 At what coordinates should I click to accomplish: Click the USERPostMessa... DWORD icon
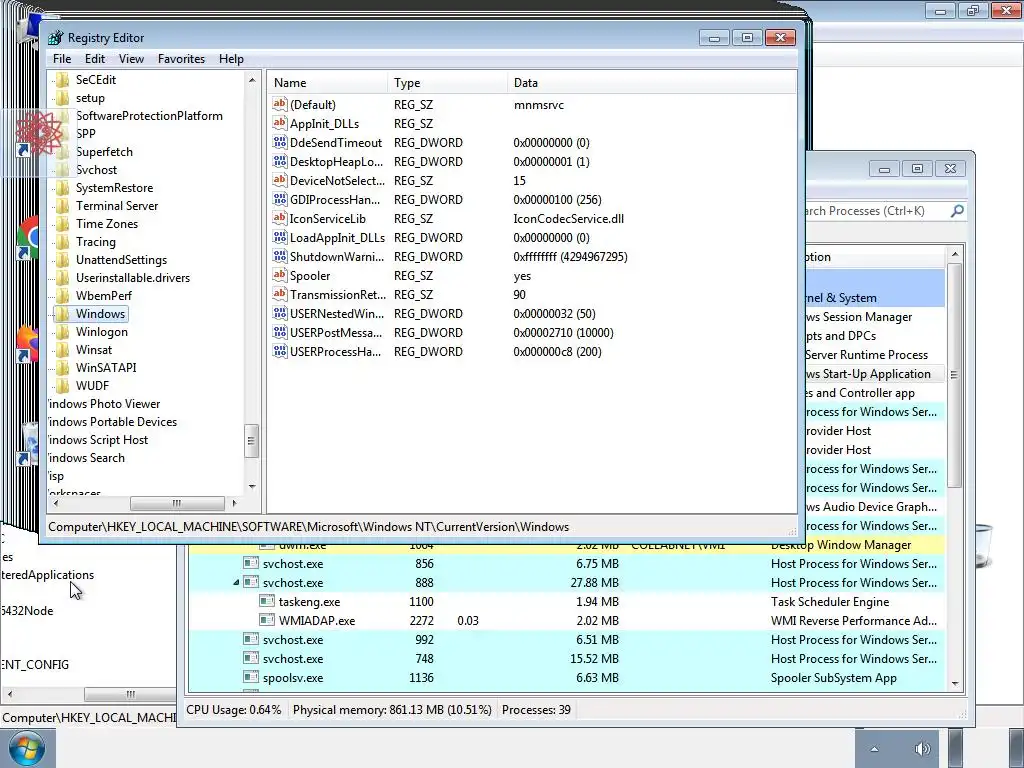pyautogui.click(x=280, y=332)
